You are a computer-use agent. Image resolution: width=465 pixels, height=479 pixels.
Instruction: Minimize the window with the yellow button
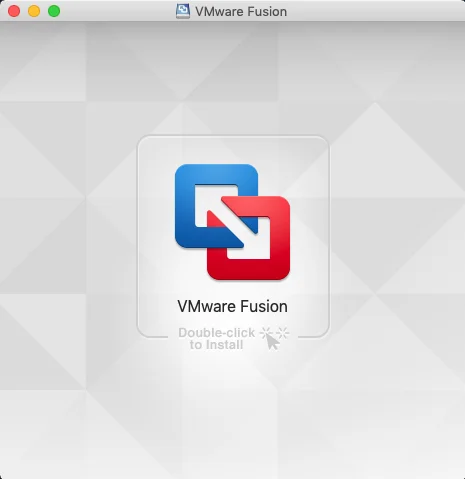[34, 11]
